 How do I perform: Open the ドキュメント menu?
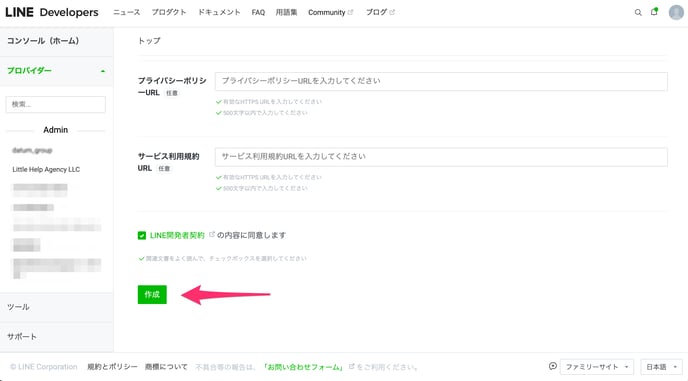coord(219,12)
